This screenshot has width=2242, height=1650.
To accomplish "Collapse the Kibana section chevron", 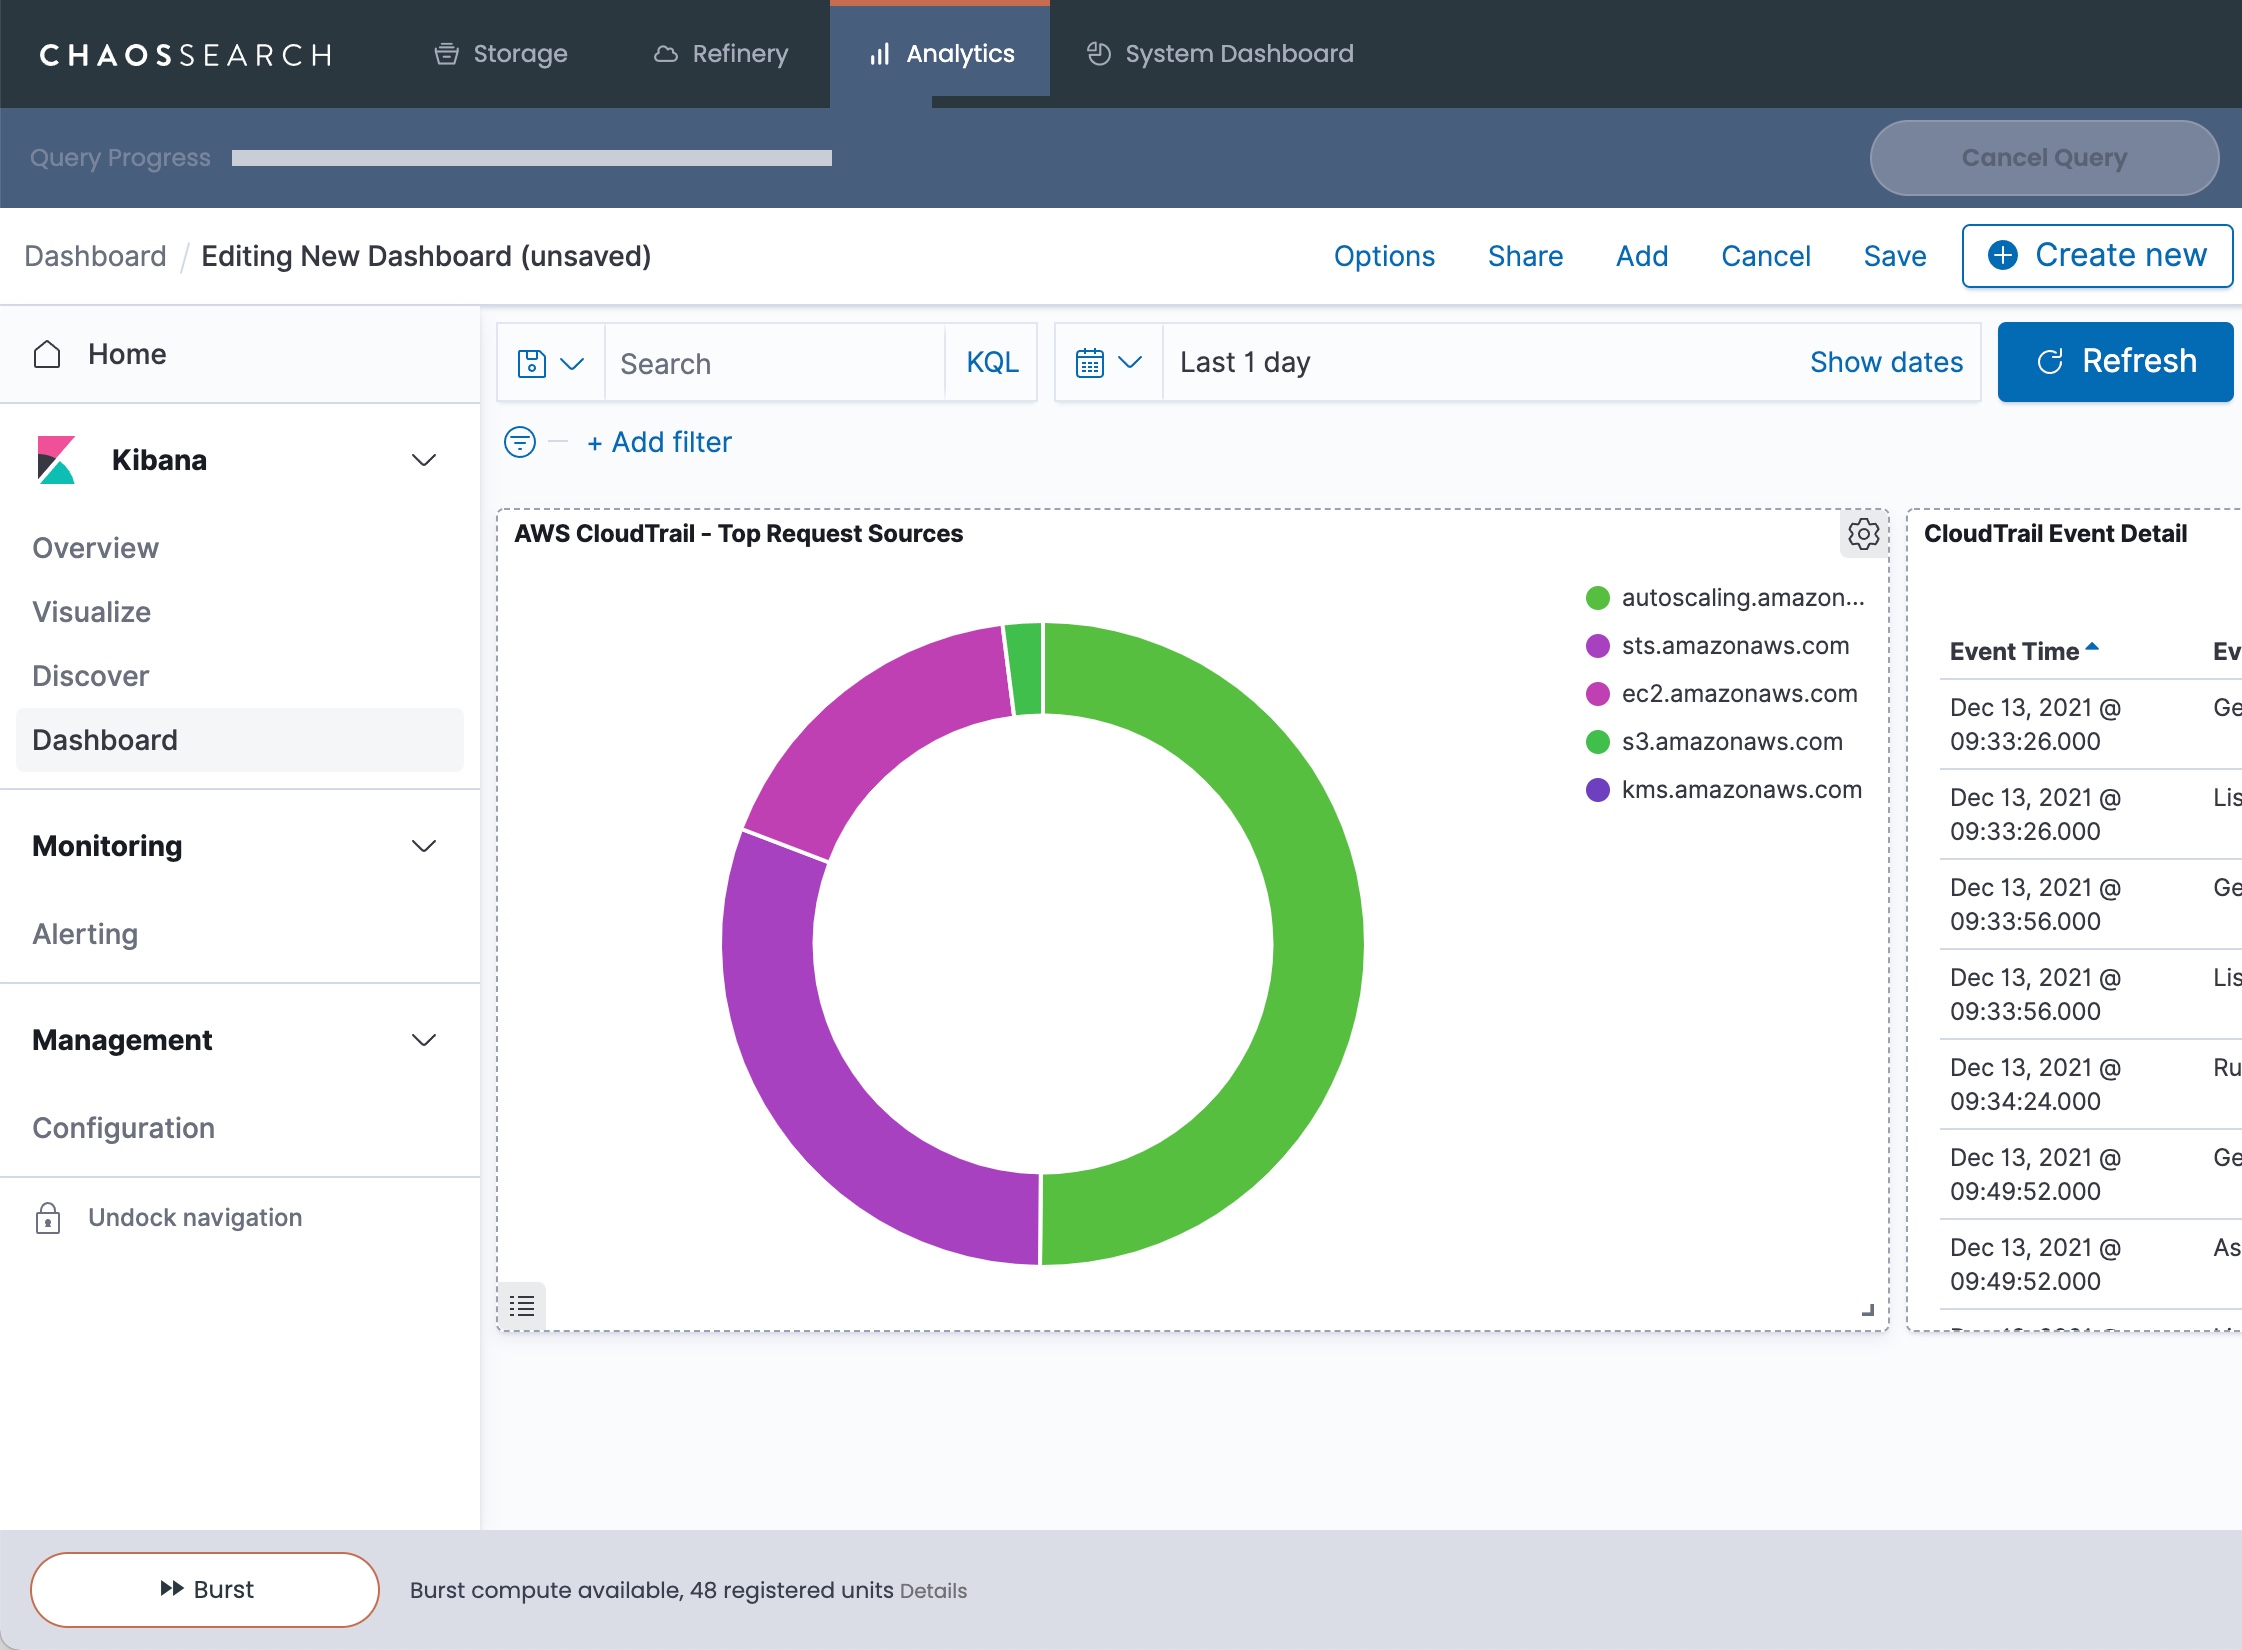I will [x=424, y=460].
